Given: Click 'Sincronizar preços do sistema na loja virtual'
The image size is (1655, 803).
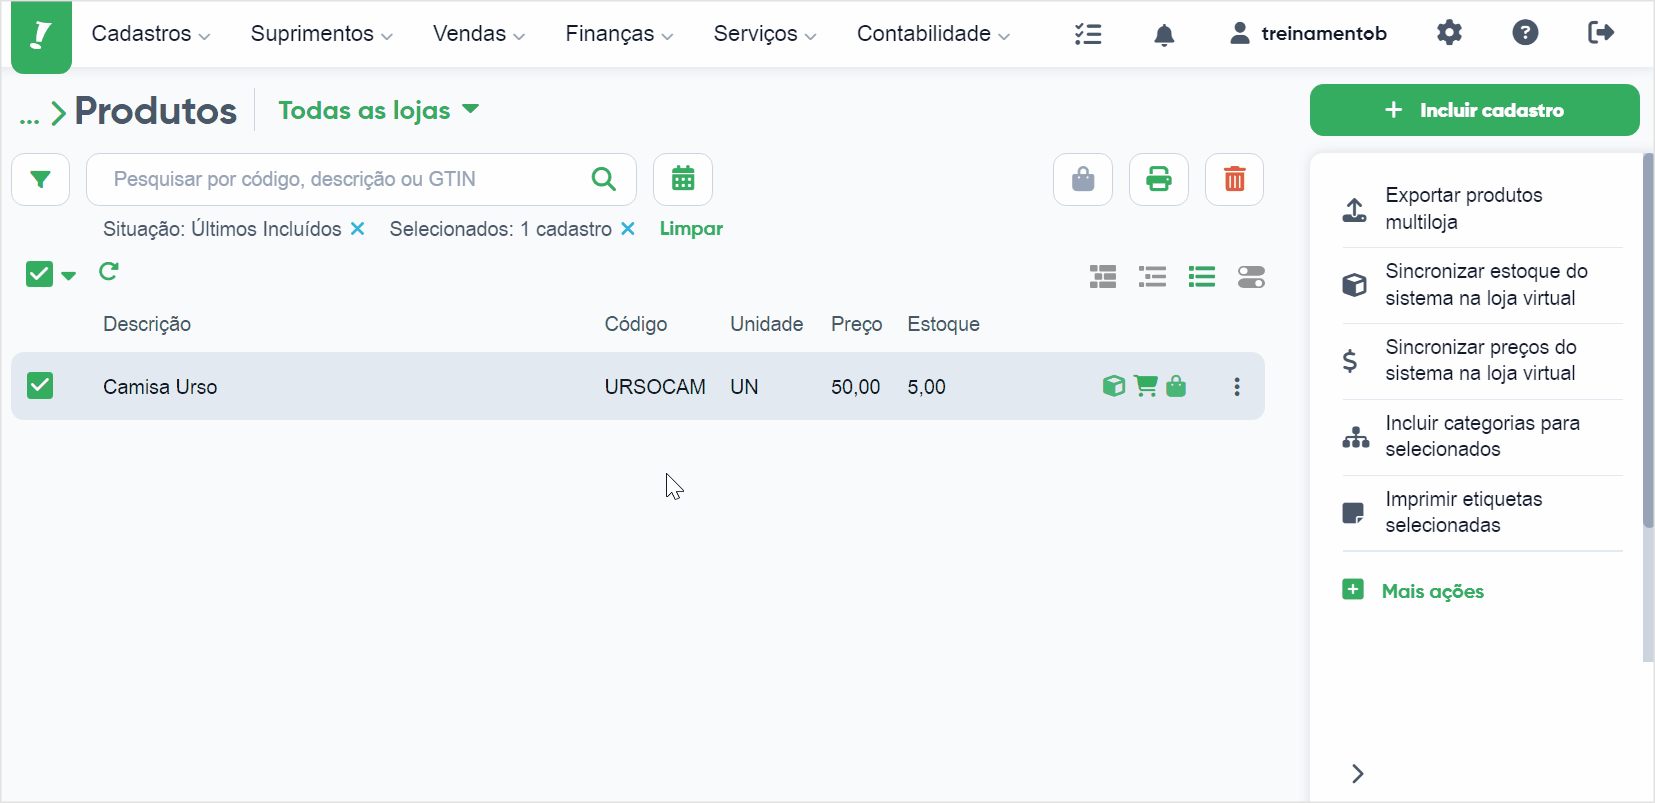Looking at the screenshot, I should tap(1482, 360).
